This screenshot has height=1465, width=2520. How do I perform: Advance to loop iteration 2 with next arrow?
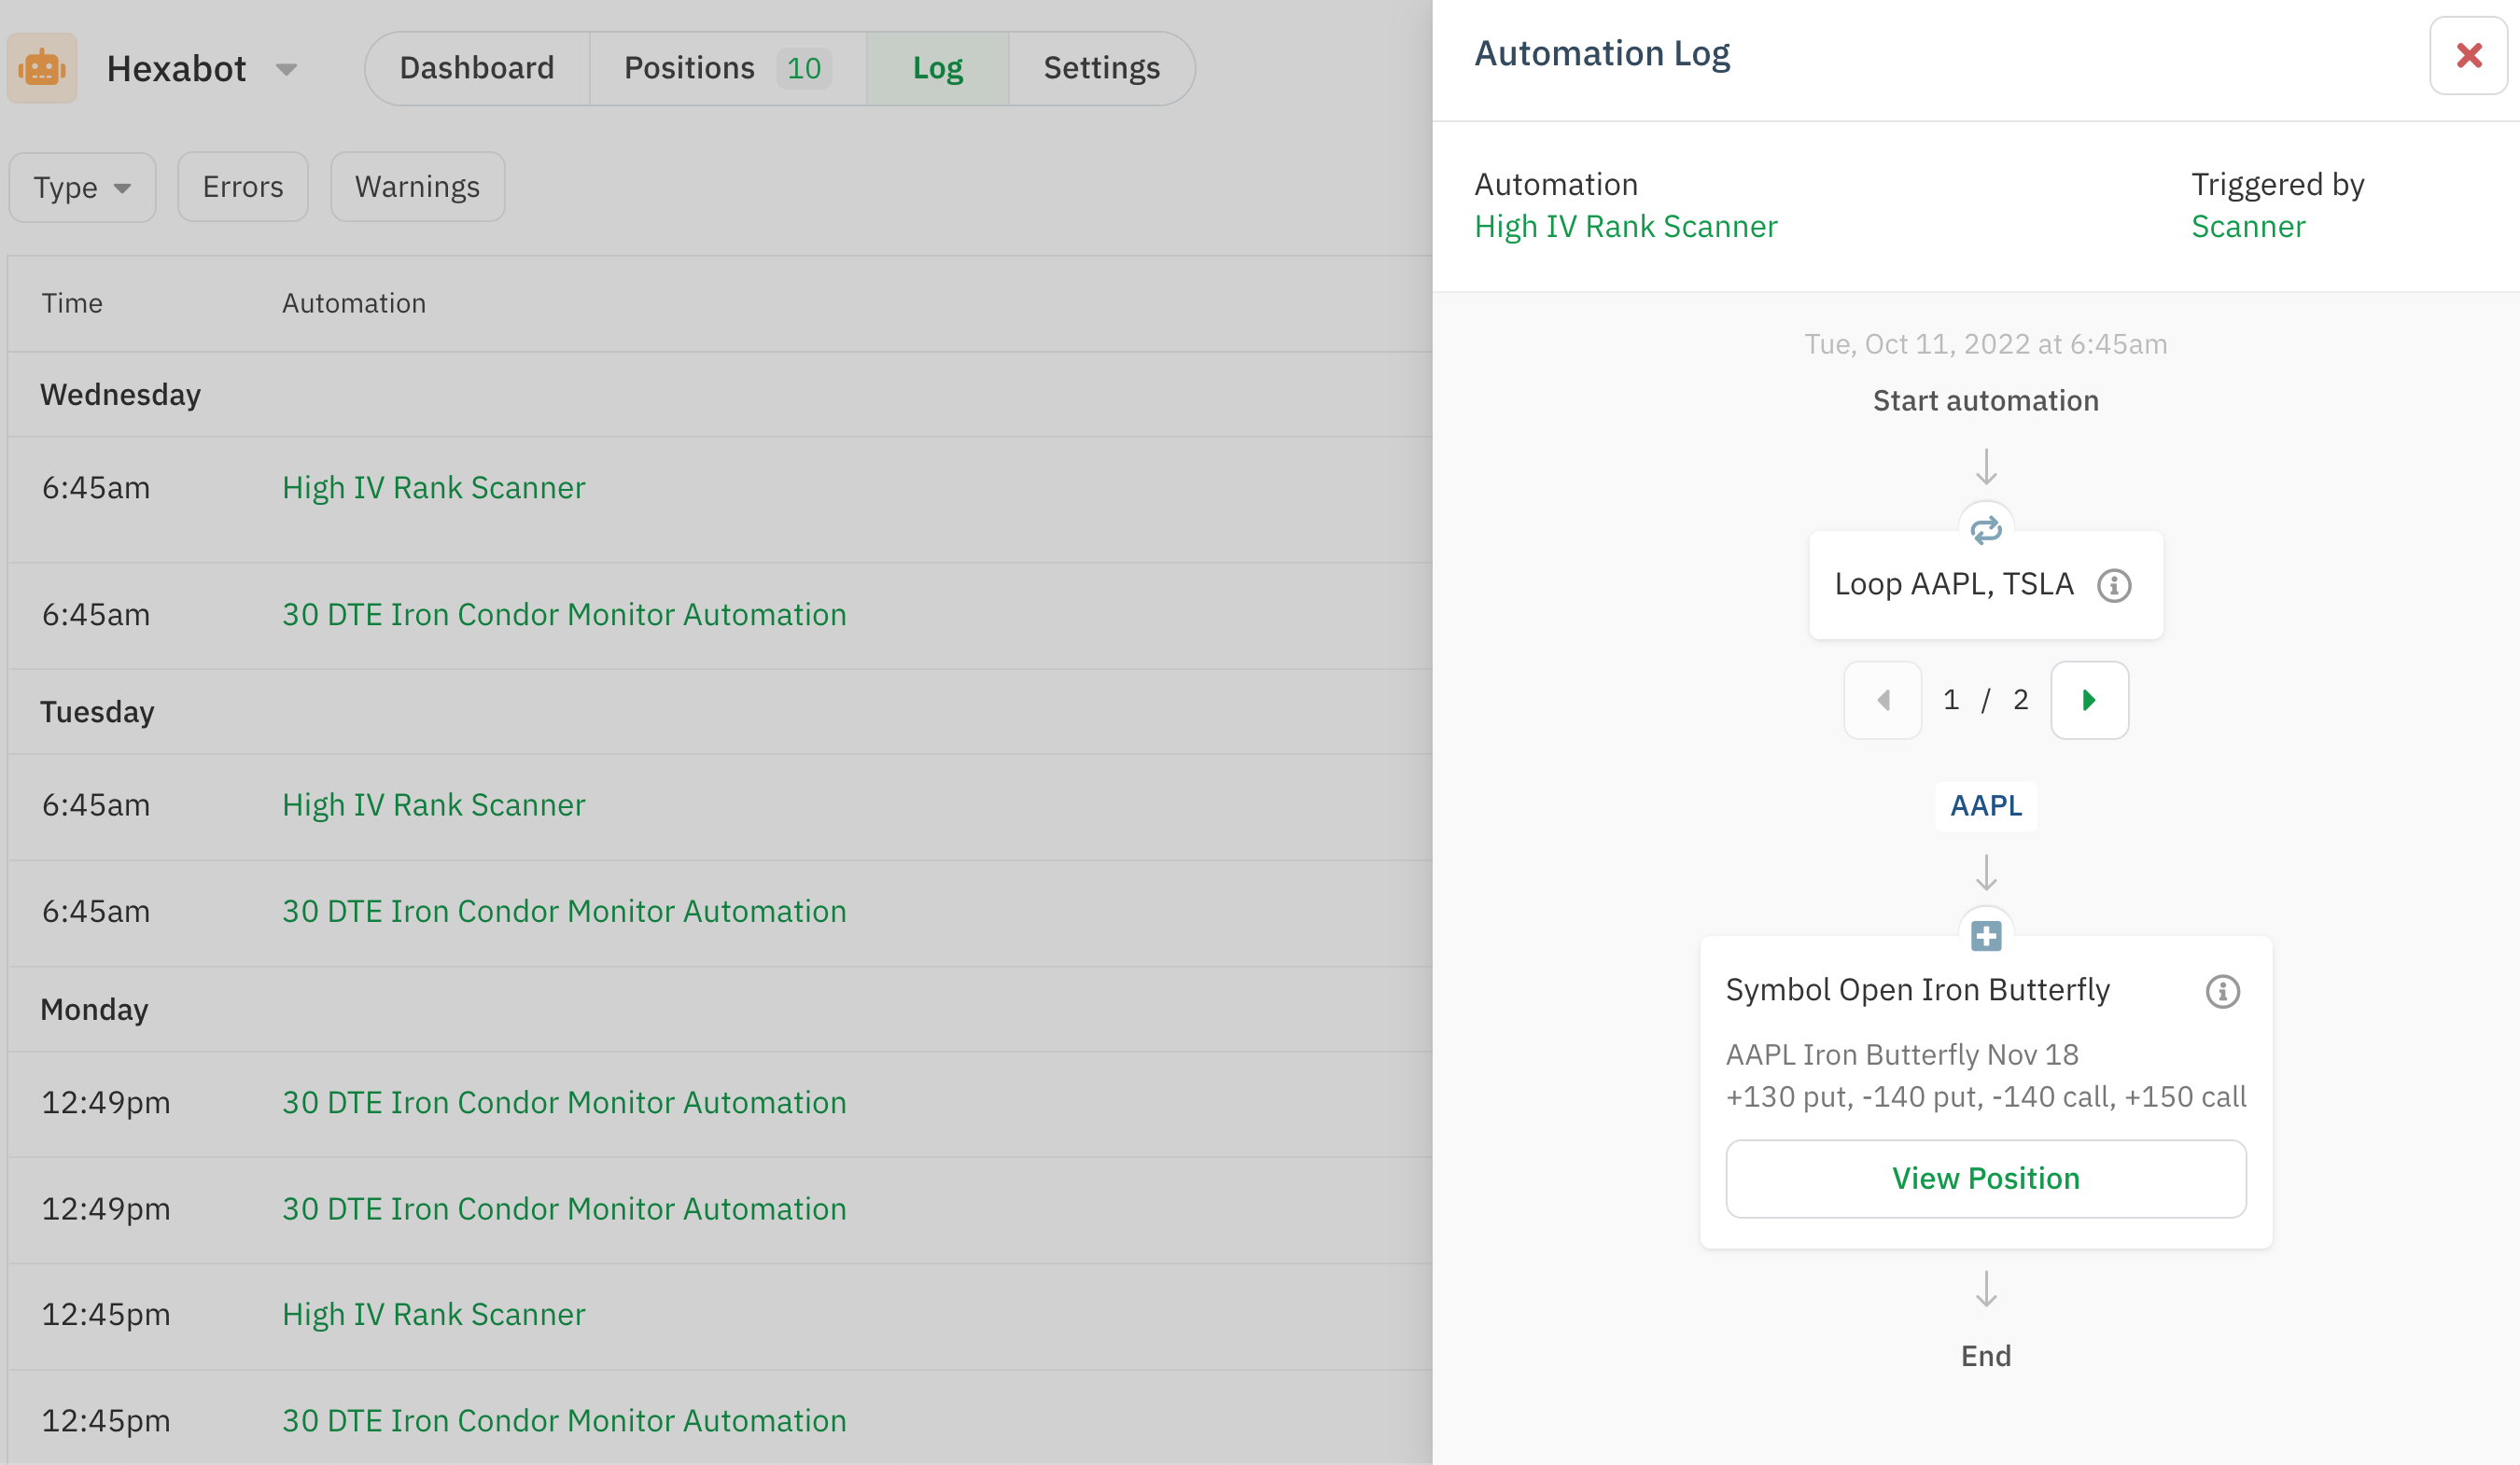(x=2089, y=700)
